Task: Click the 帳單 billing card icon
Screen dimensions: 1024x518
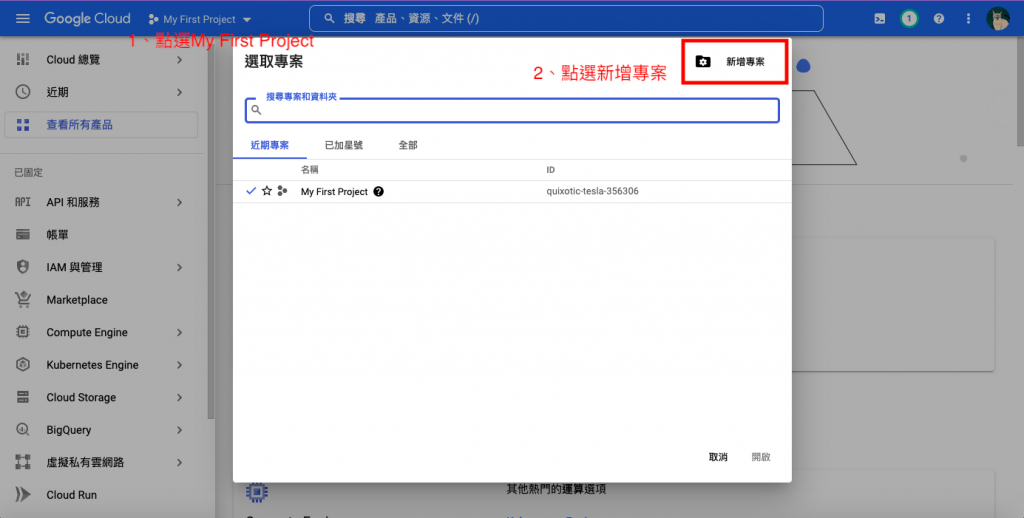Action: click(x=23, y=235)
